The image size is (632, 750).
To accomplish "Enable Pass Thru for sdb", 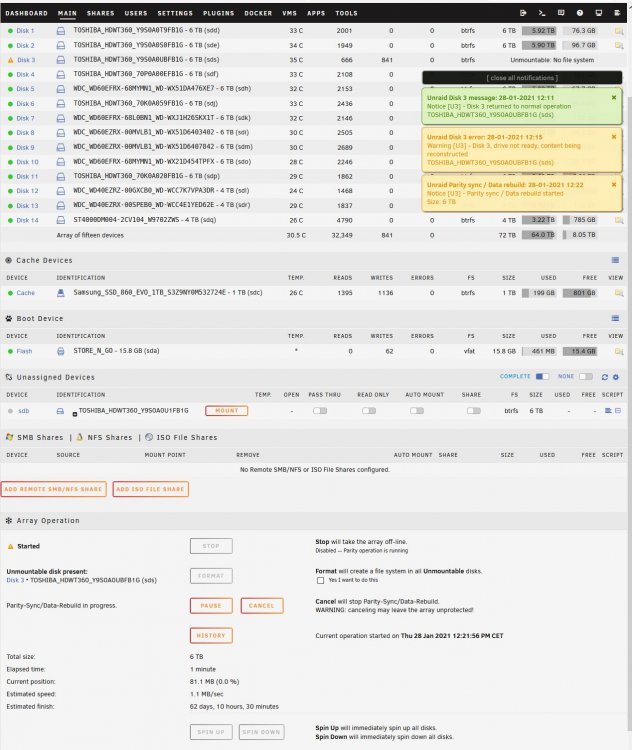I will (320, 411).
